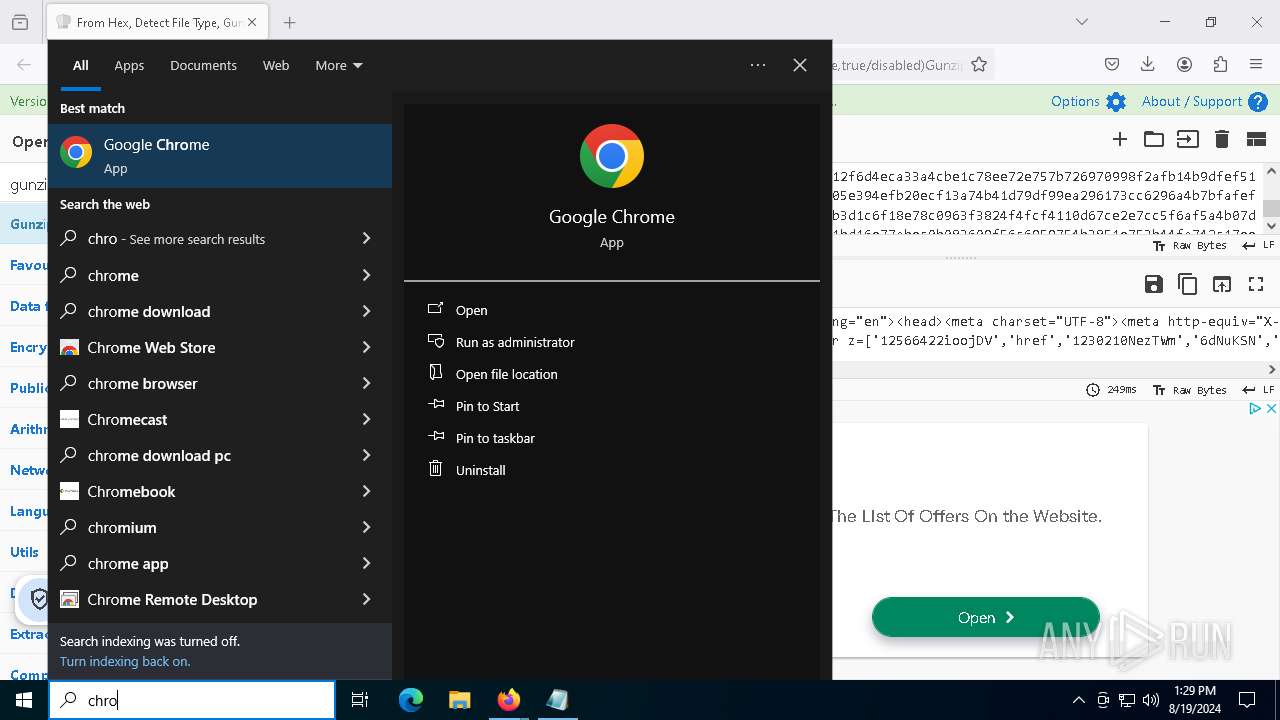1280x720 pixels.
Task: Show hidden system tray icons
Action: pos(1078,700)
